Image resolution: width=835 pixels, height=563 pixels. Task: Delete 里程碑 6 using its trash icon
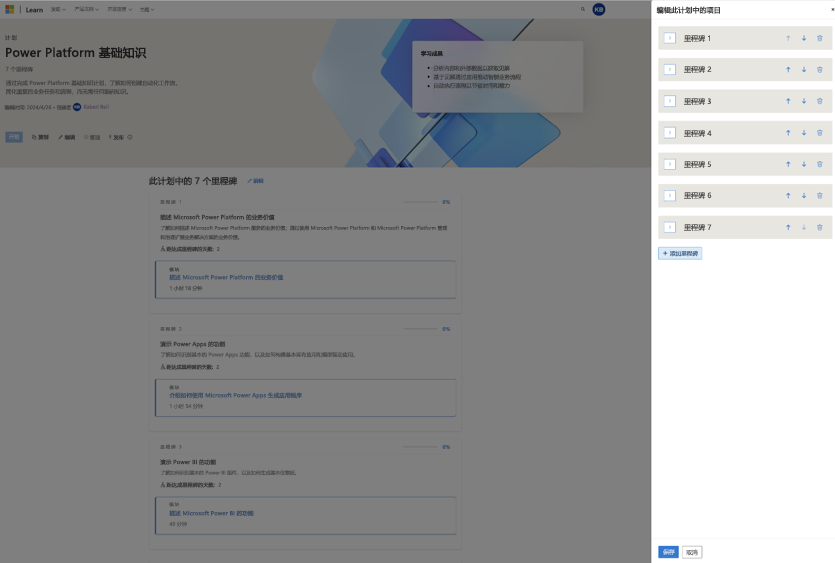pyautogui.click(x=820, y=195)
